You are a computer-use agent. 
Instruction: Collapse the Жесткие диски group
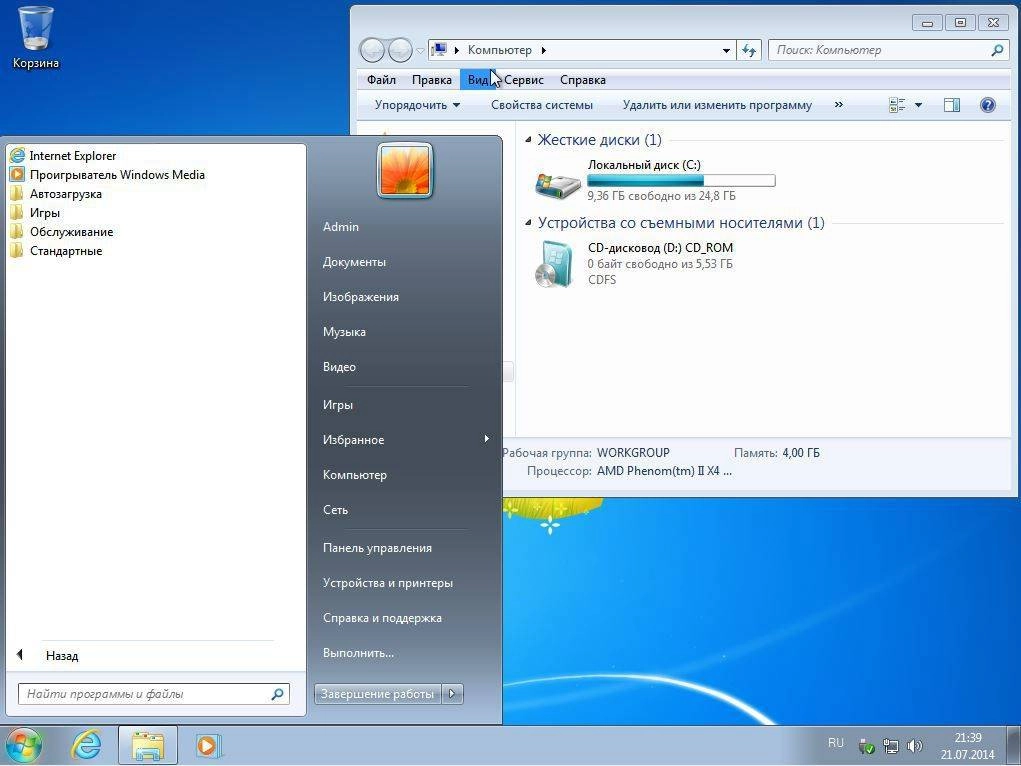coord(528,139)
